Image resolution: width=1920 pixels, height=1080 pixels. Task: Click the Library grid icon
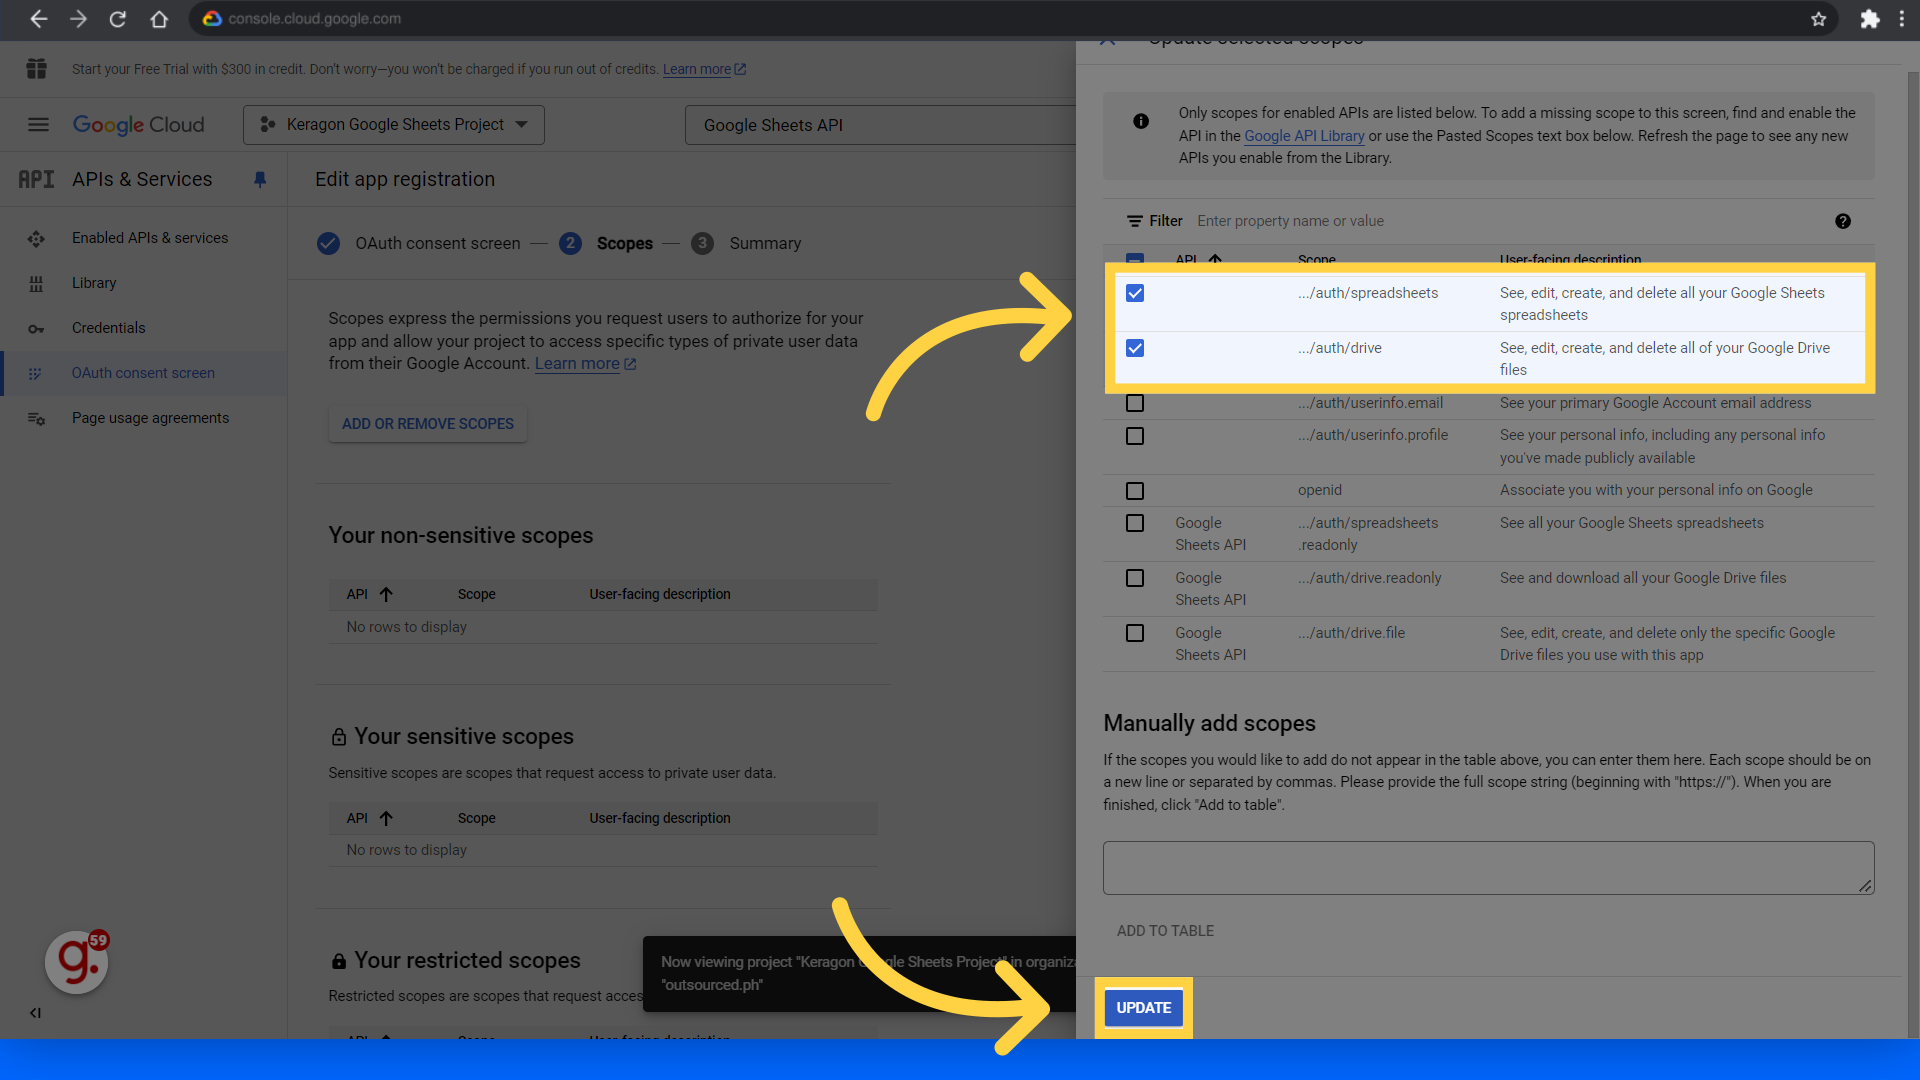[36, 284]
